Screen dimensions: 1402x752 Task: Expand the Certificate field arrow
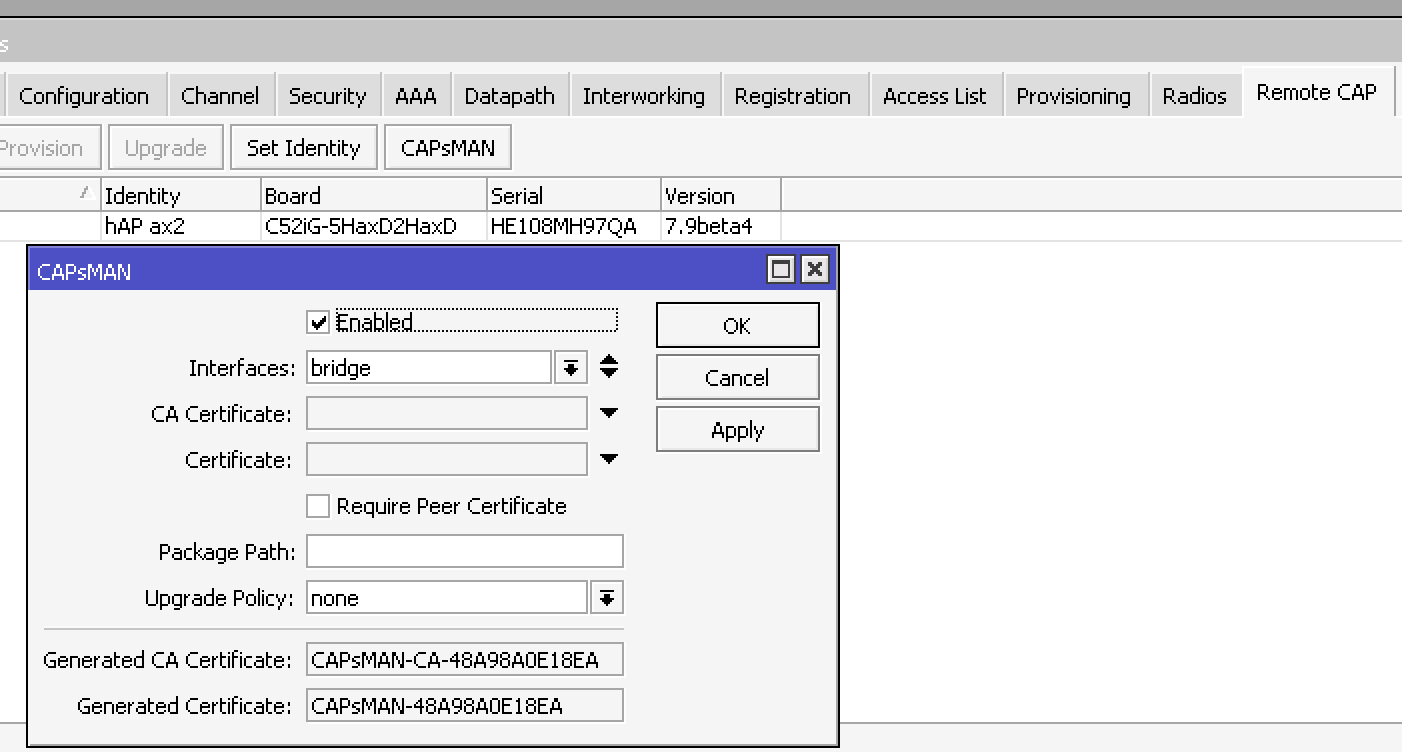click(x=609, y=460)
